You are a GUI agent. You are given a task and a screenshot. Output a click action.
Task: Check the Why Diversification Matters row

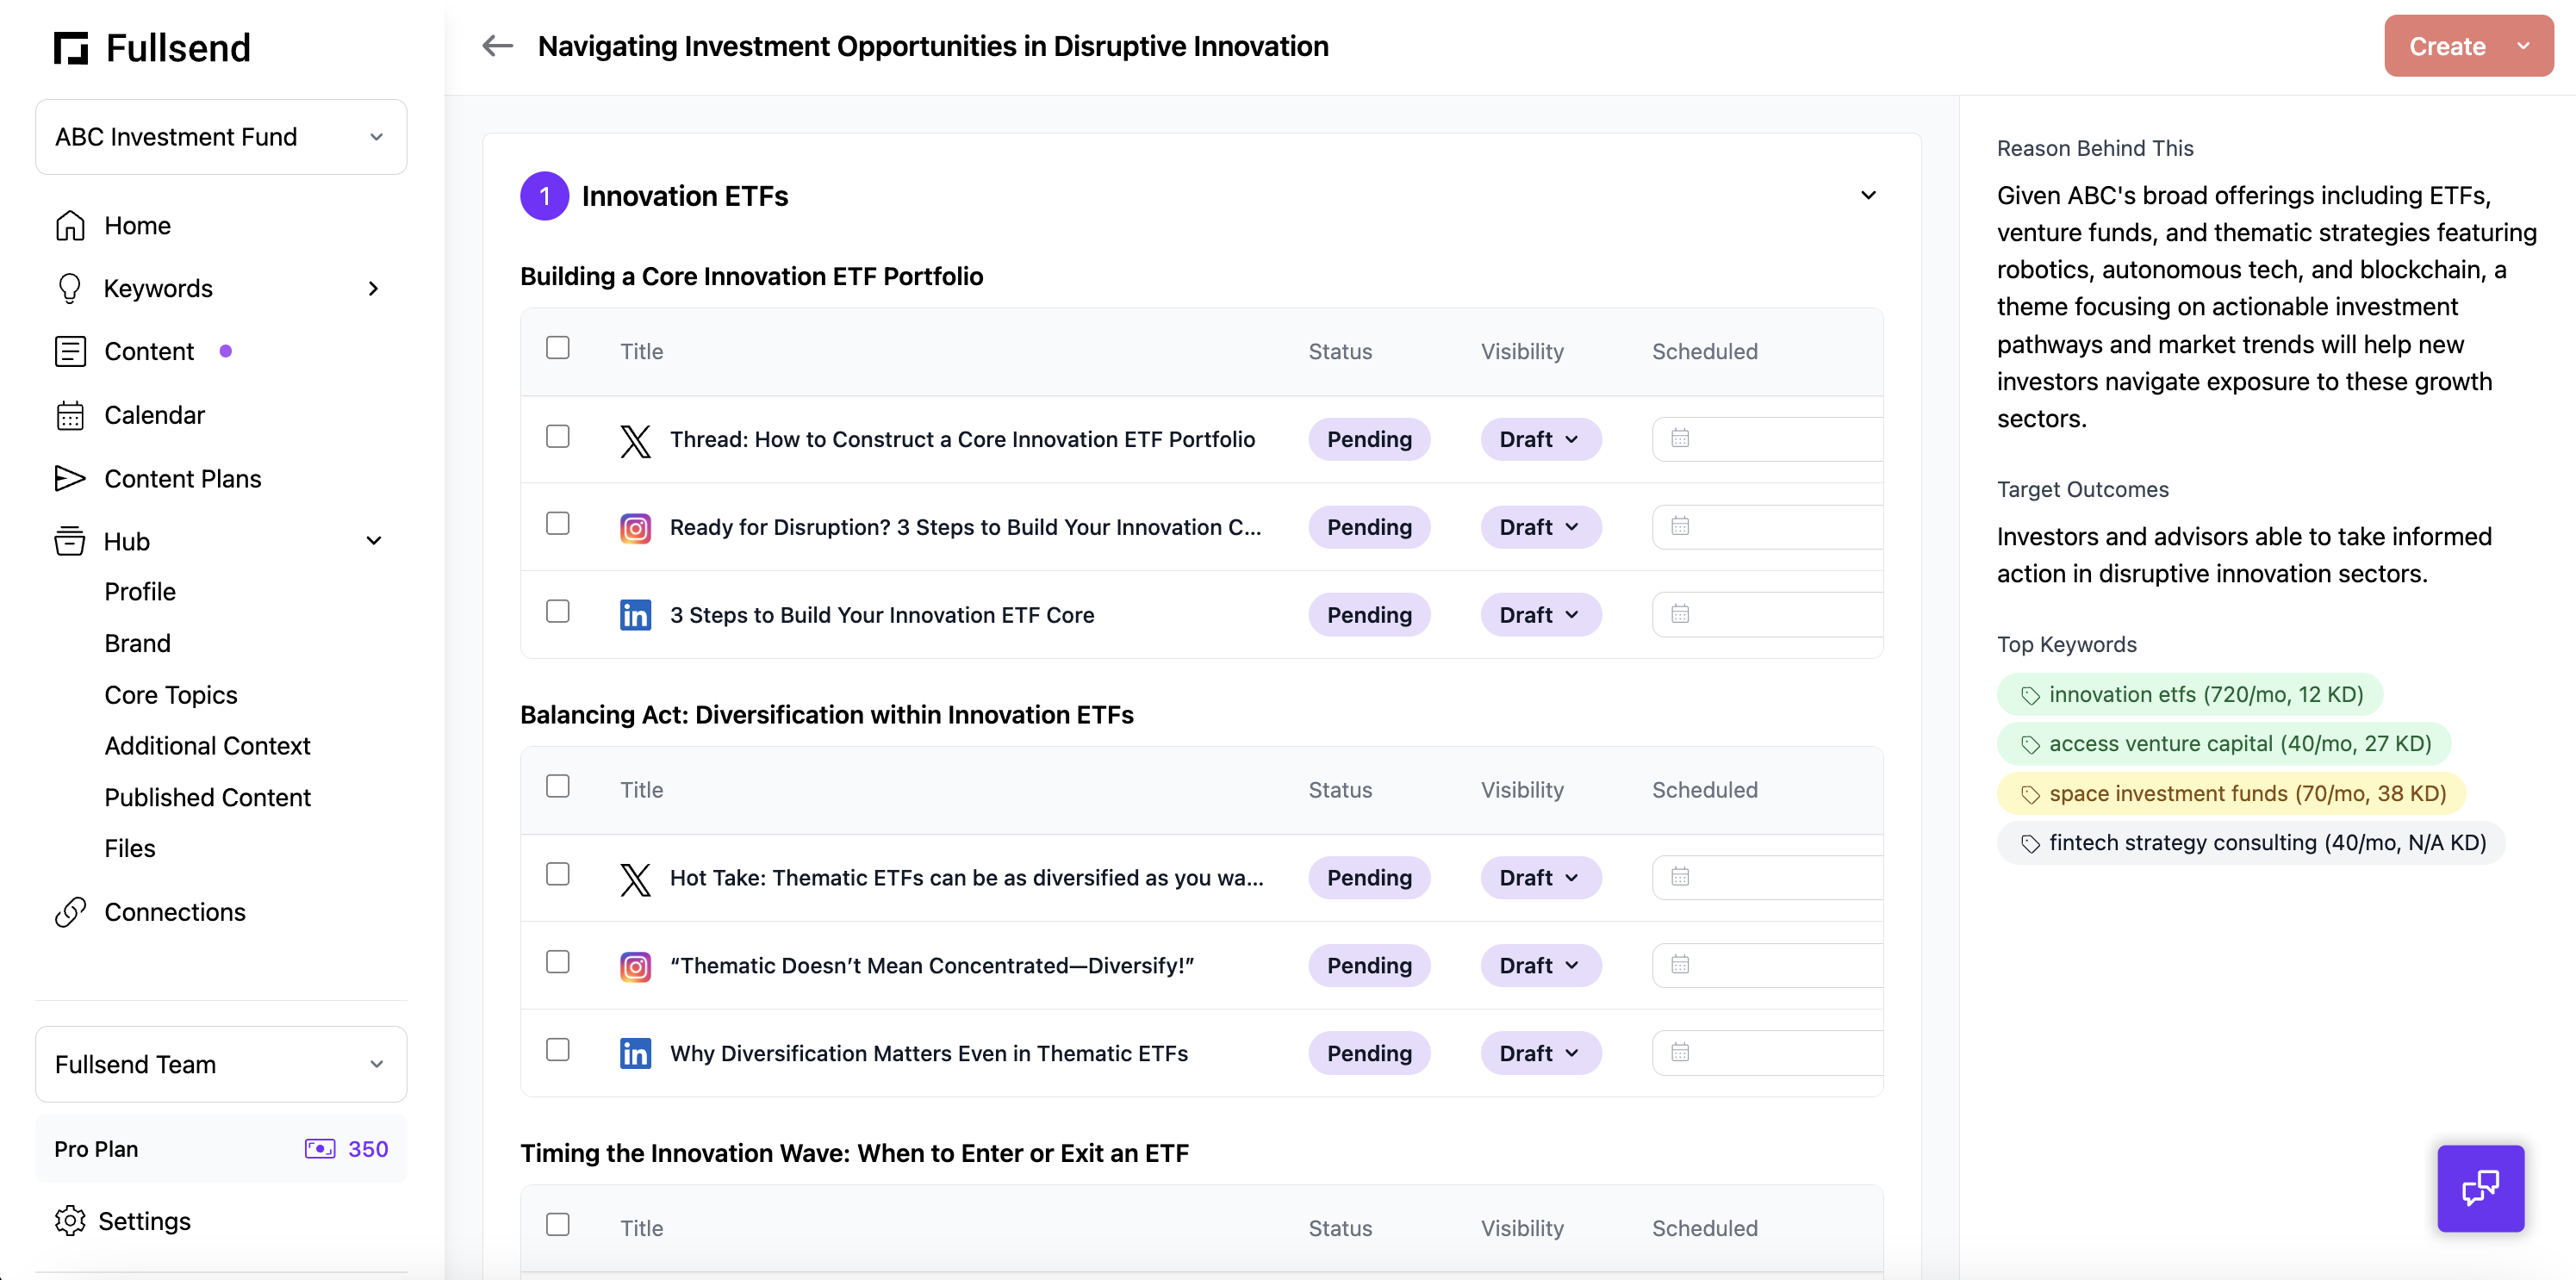(x=558, y=1050)
